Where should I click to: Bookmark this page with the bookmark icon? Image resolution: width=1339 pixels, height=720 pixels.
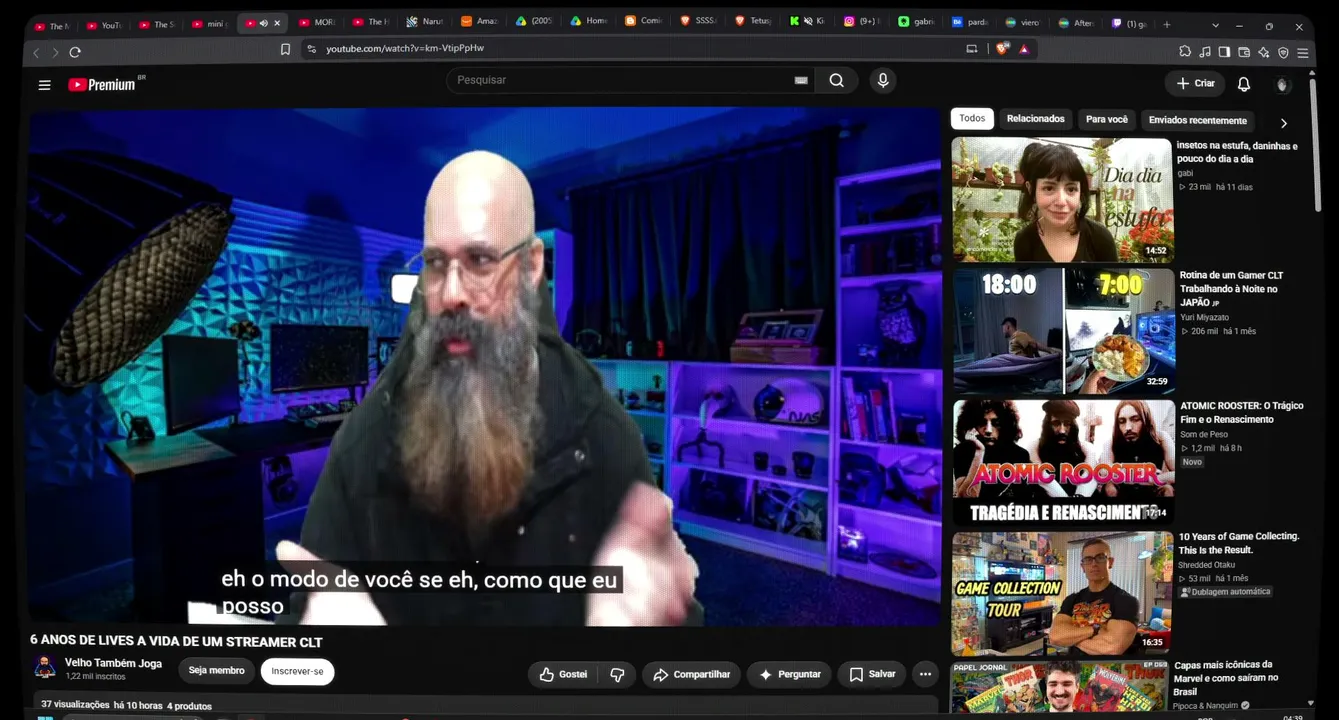point(285,49)
